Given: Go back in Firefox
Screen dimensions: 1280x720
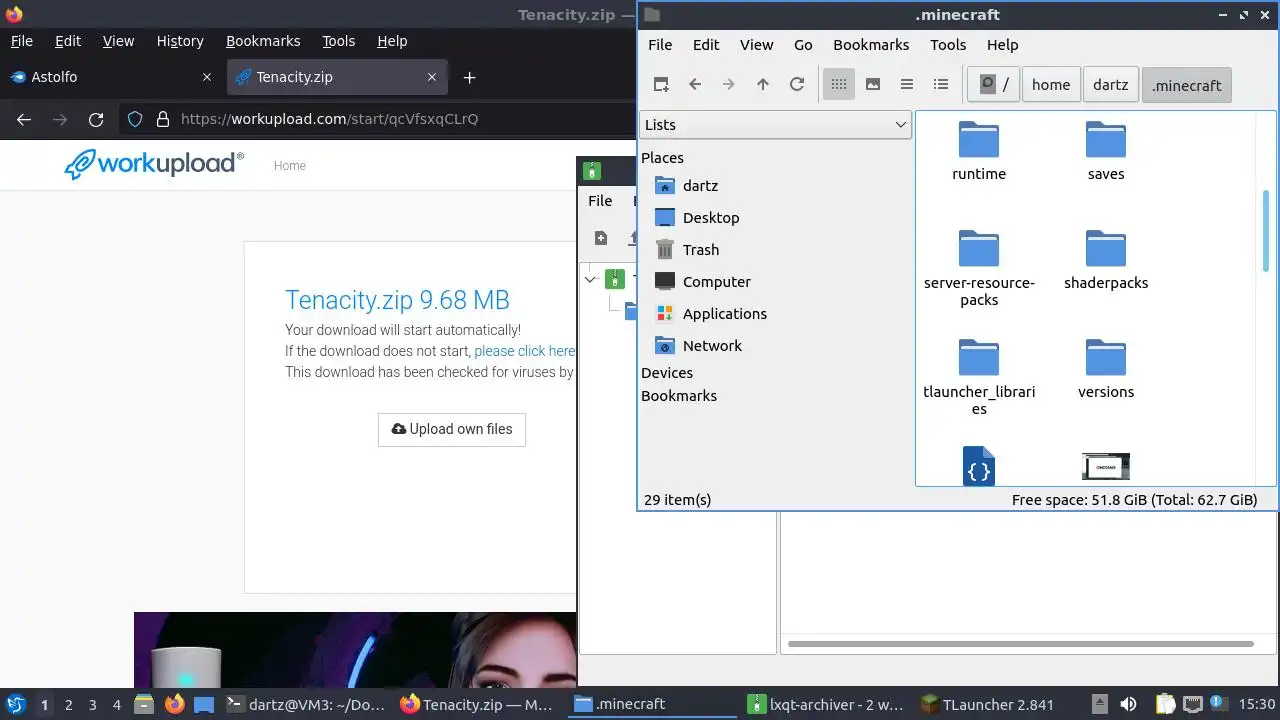Looking at the screenshot, I should [24, 119].
